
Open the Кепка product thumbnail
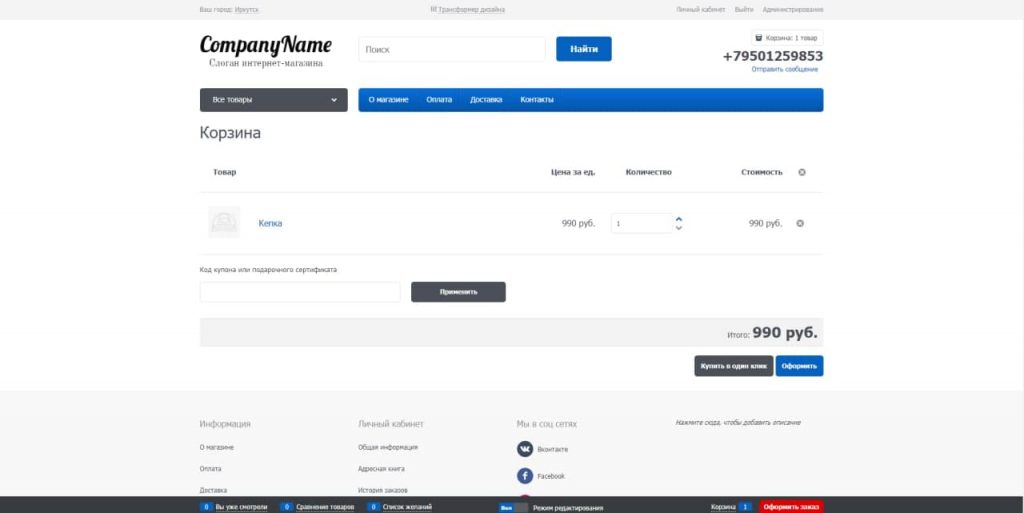coord(224,222)
